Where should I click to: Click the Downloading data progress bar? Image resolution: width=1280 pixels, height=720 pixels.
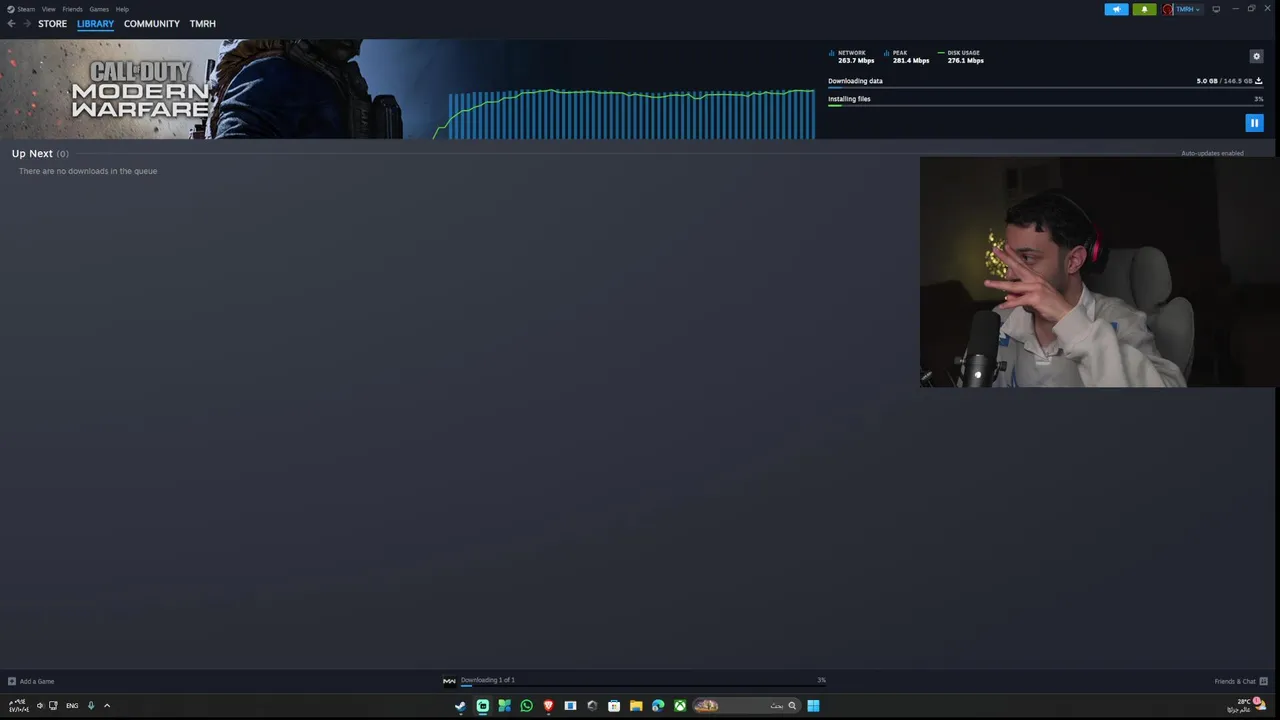(1045, 88)
